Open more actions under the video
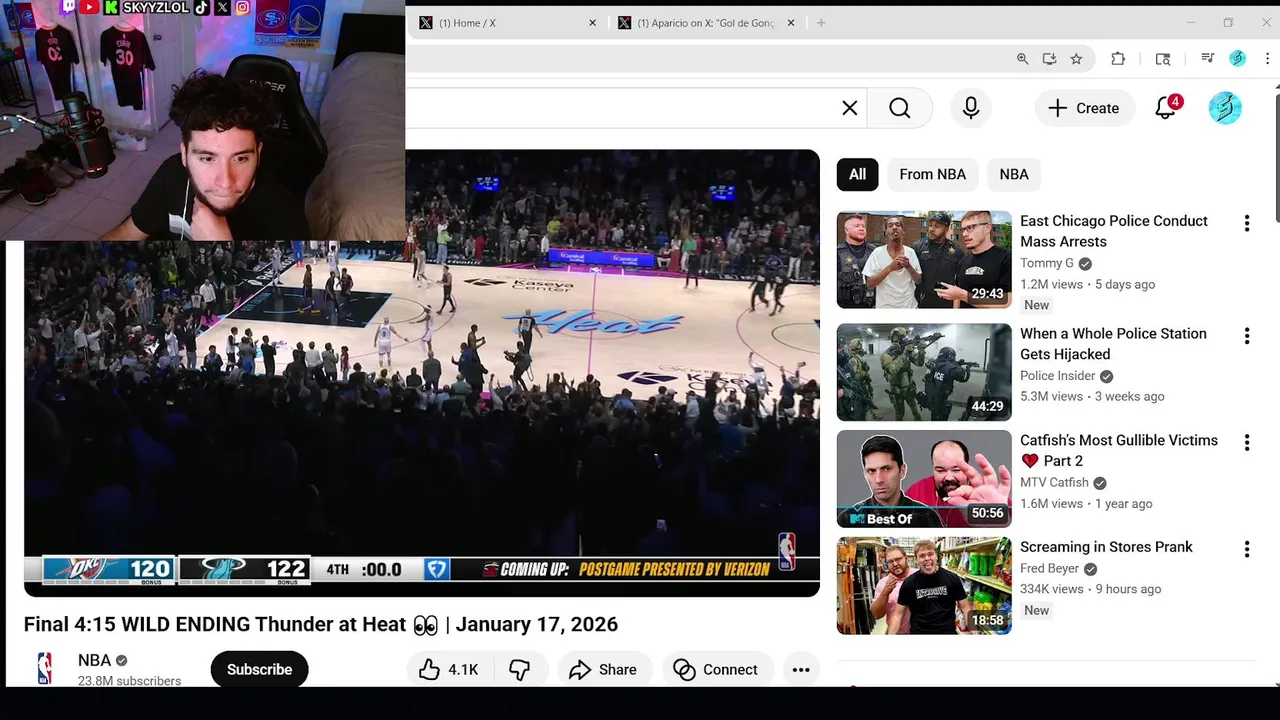 pos(801,670)
